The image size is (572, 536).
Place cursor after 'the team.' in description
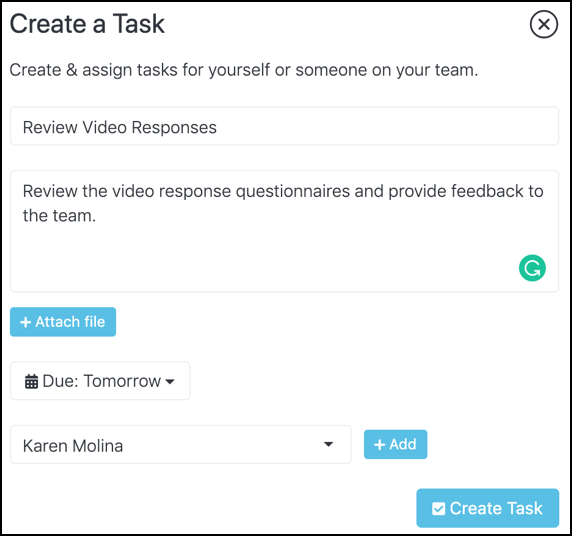click(97, 216)
